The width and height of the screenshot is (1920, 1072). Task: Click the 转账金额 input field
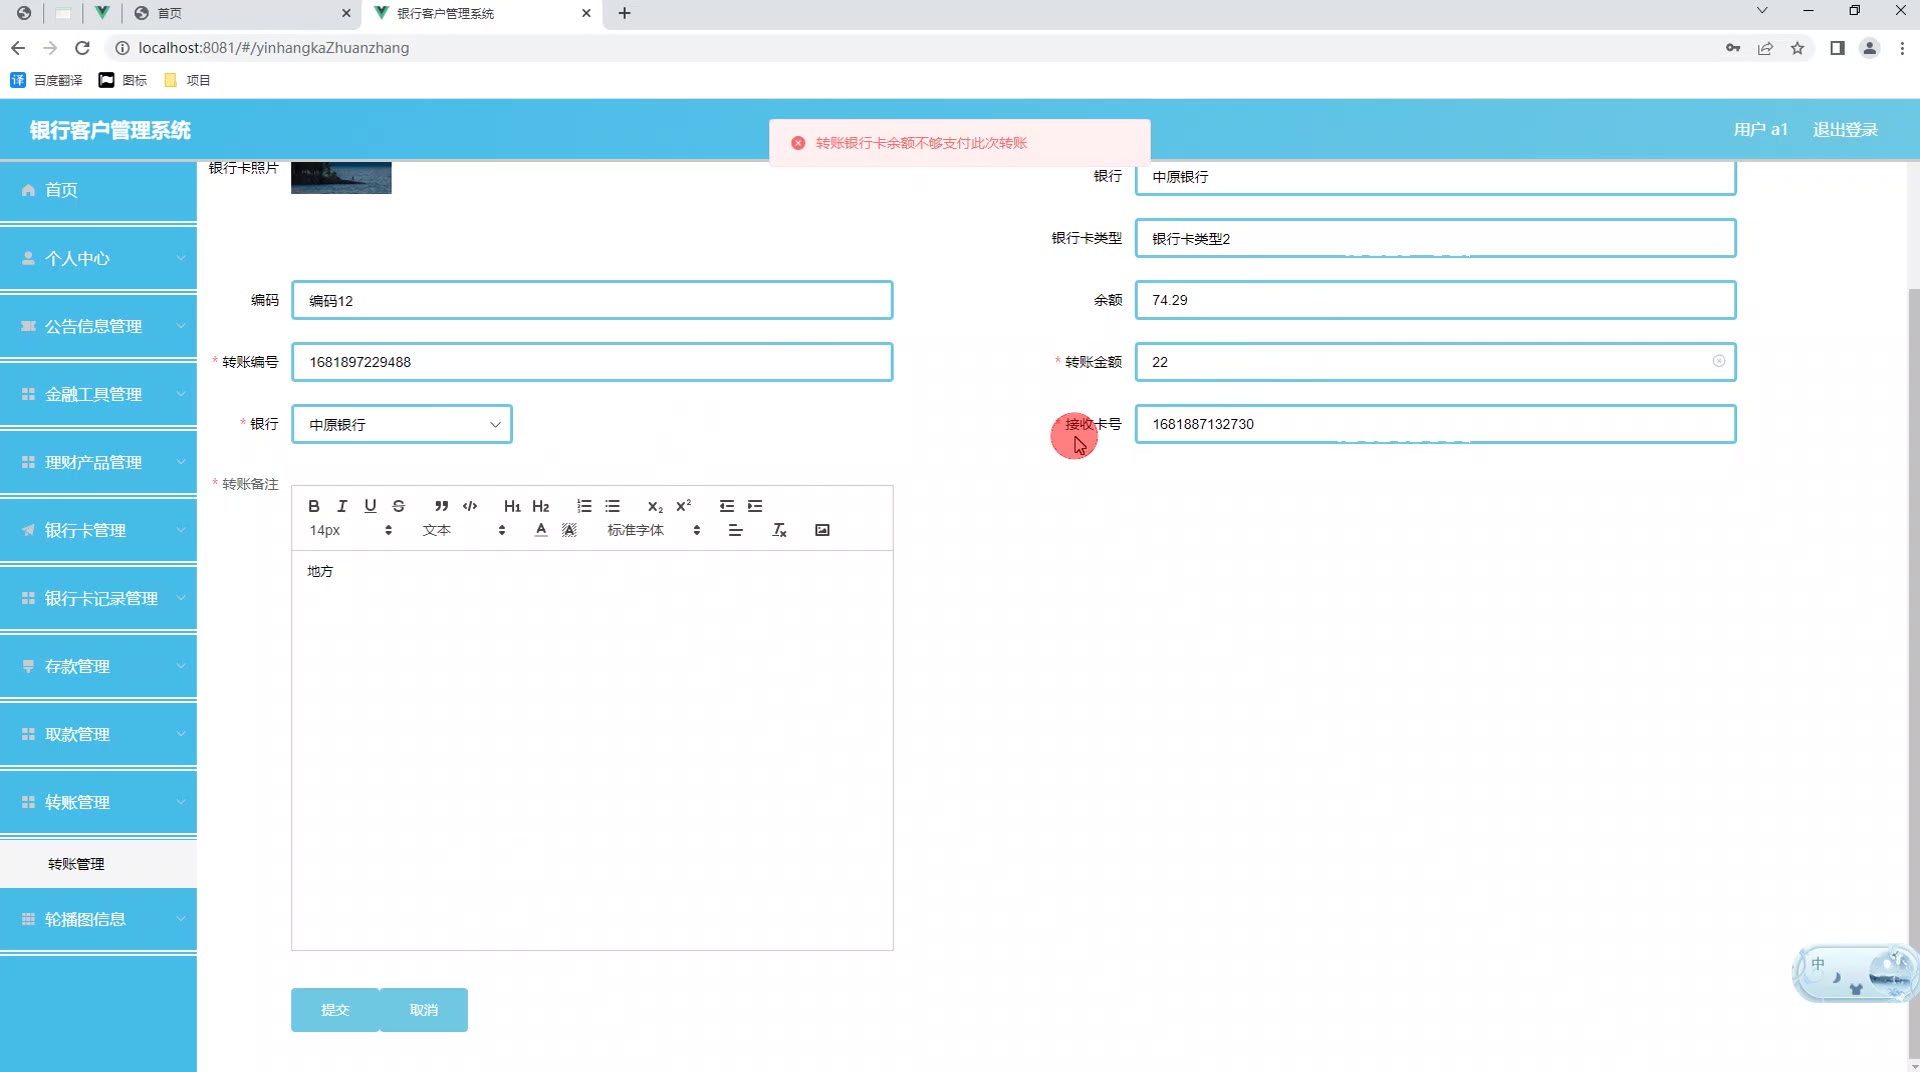(x=1435, y=362)
